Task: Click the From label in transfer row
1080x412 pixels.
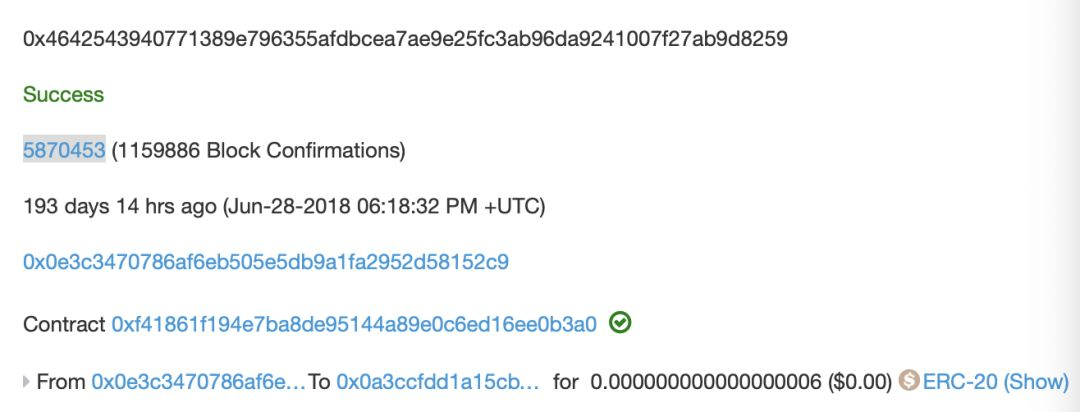Action: (x=61, y=381)
